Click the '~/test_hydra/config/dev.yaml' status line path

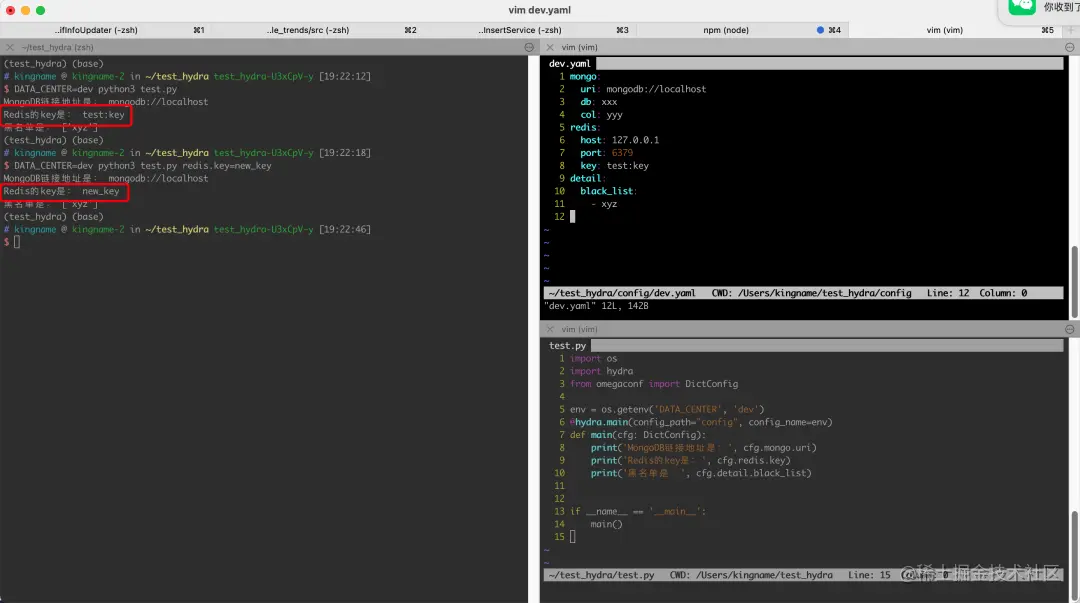tap(621, 293)
